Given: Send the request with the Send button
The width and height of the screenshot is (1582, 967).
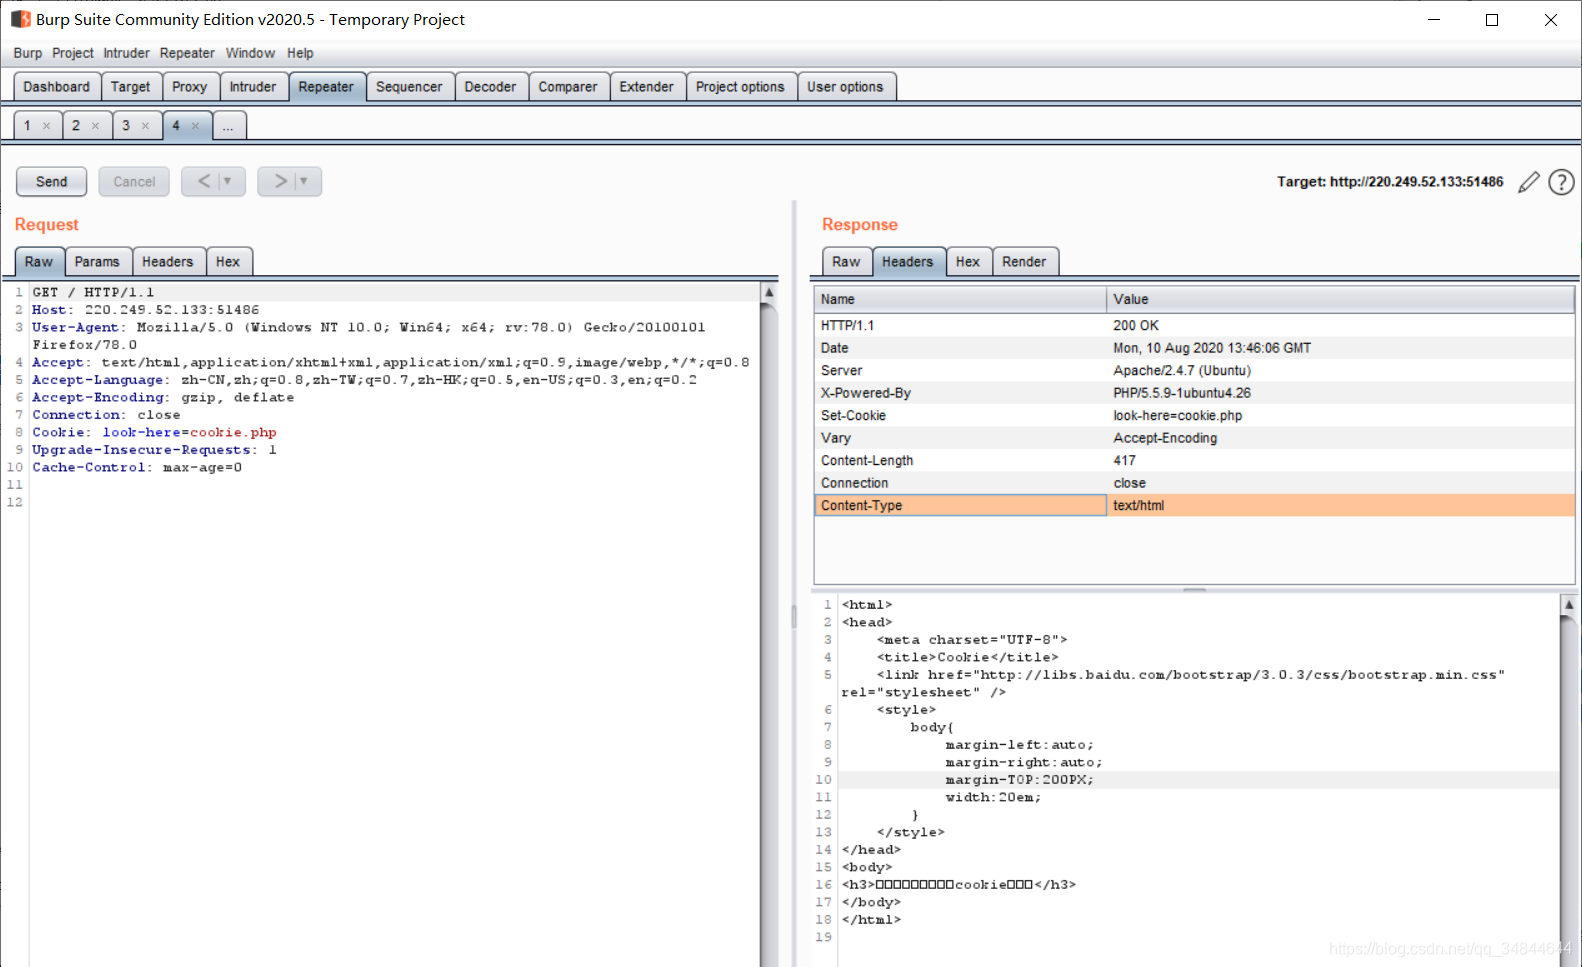Looking at the screenshot, I should 52,182.
